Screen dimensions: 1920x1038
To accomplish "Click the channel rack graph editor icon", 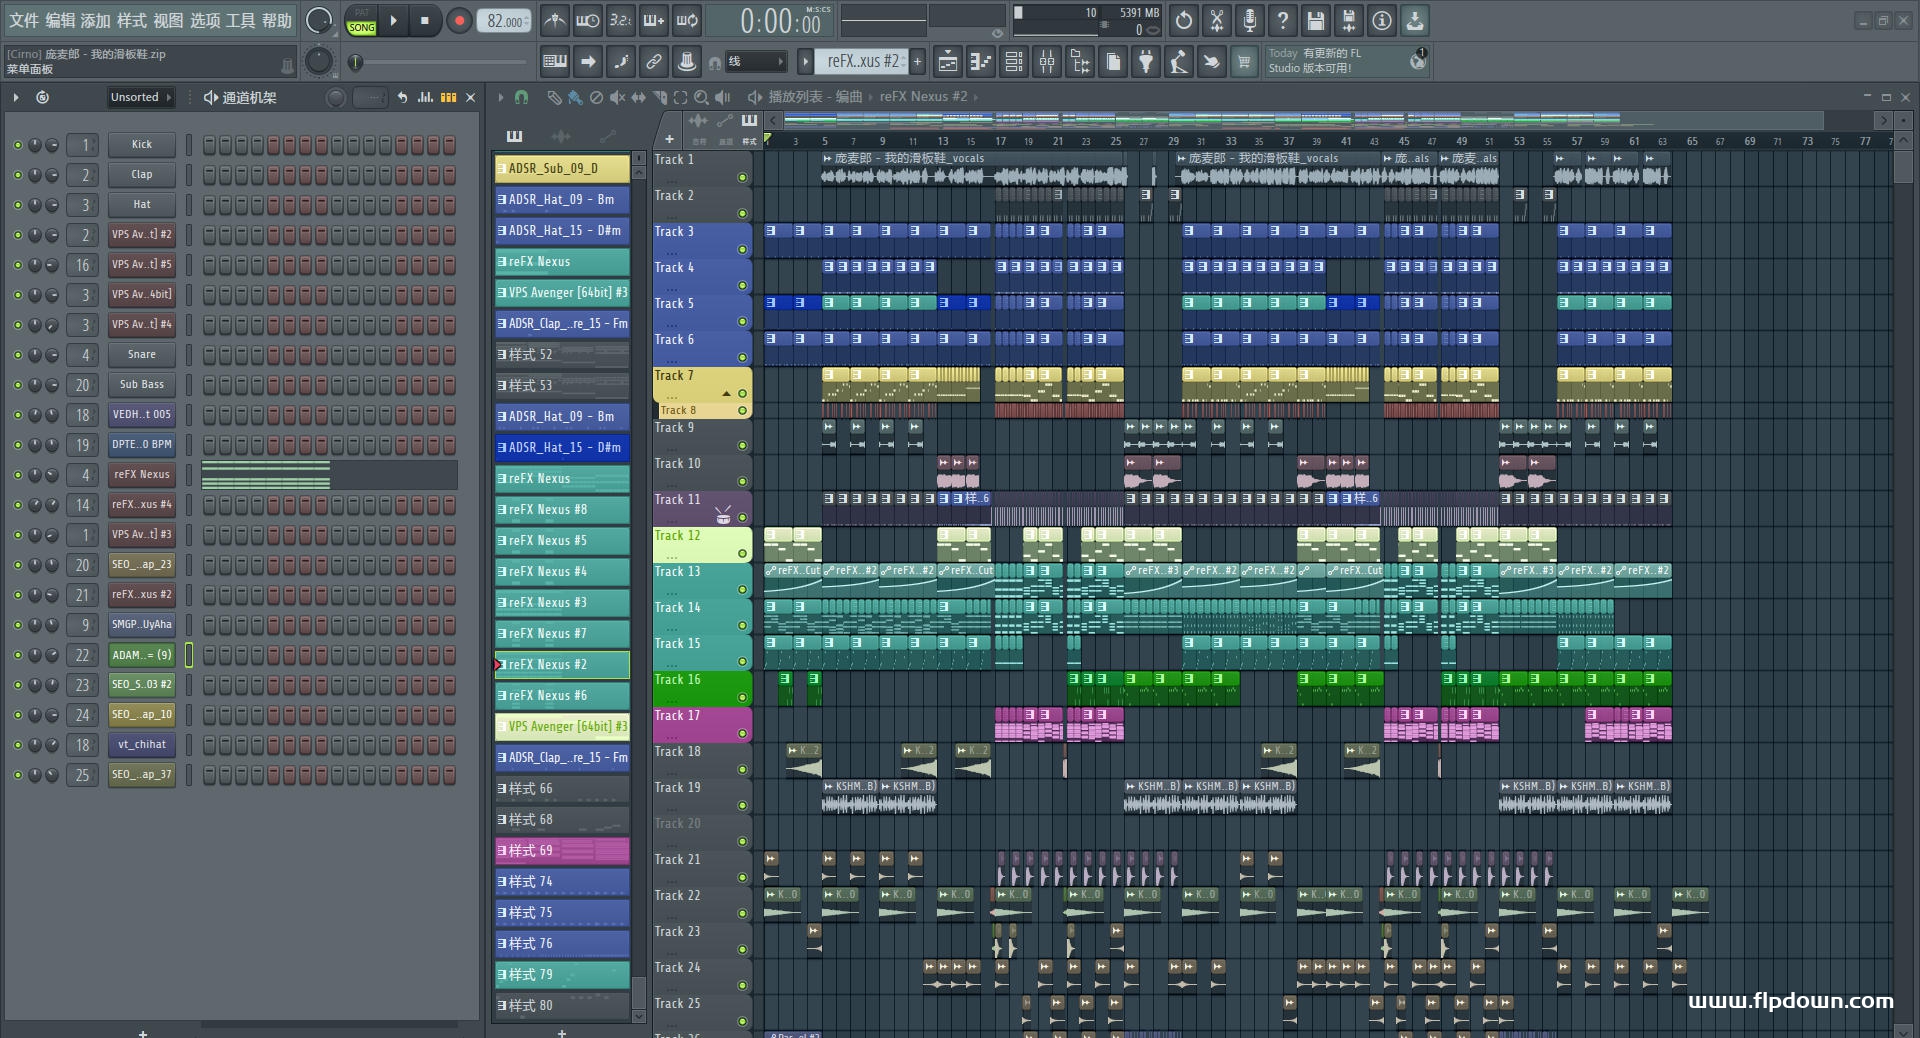I will pos(425,97).
